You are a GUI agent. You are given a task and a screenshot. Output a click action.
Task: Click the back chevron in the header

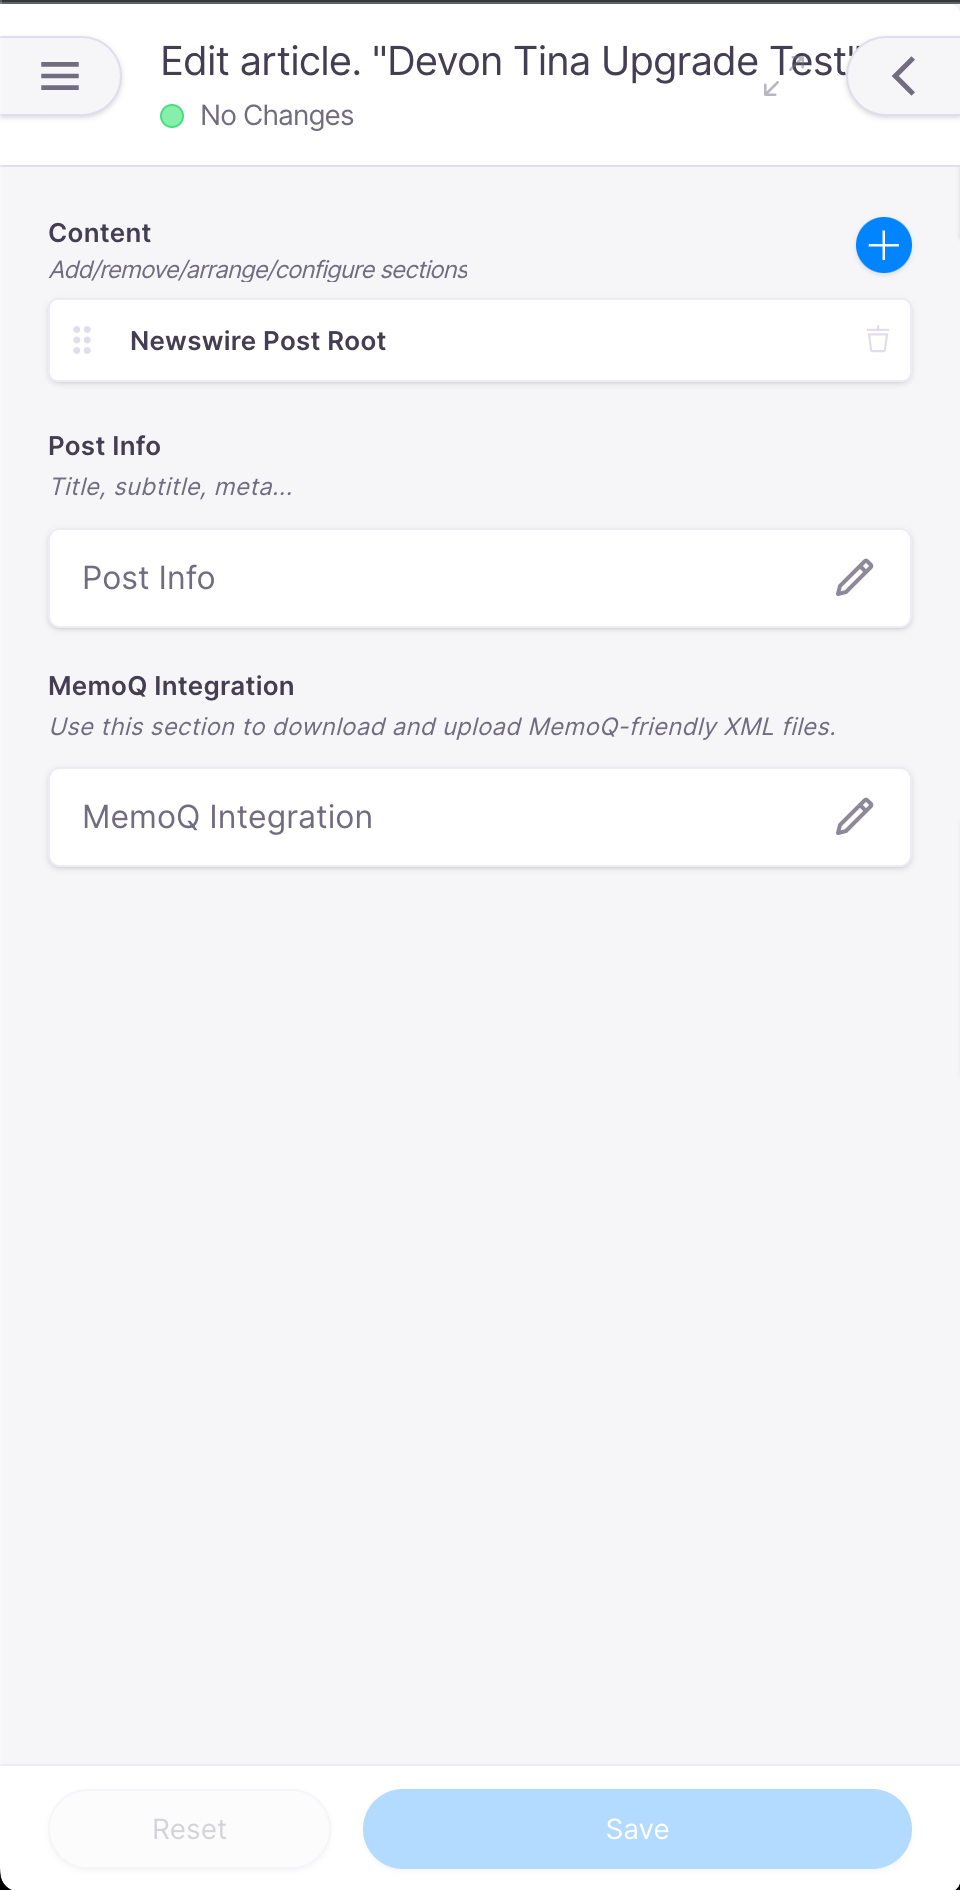click(x=903, y=76)
